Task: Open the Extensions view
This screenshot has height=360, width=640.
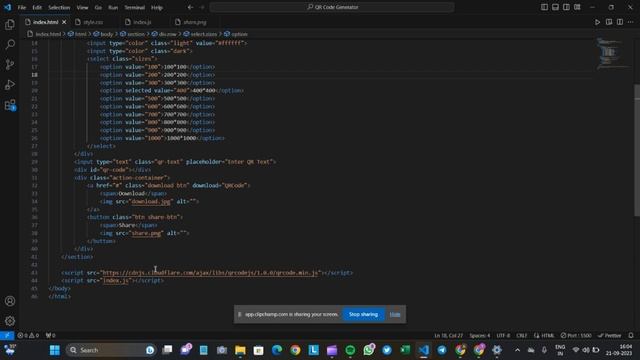Action: (10, 105)
